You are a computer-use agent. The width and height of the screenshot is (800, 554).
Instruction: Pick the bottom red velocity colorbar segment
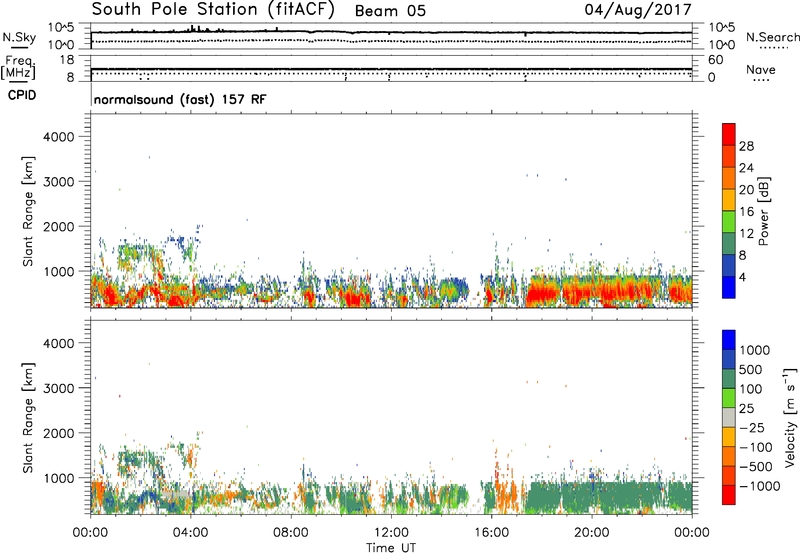coord(729,495)
